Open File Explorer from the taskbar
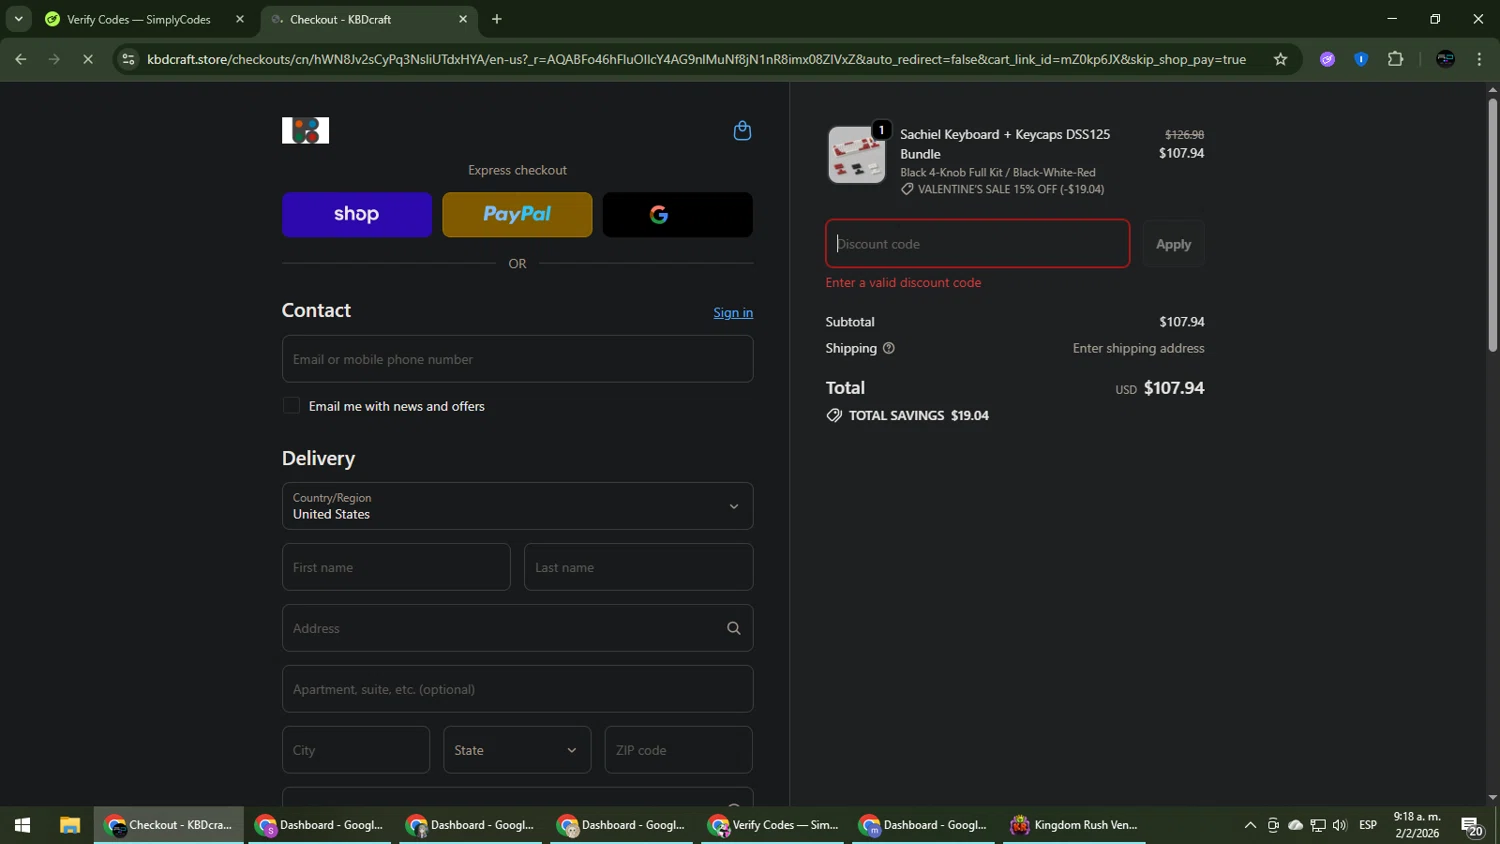Viewport: 1500px width, 844px height. point(69,825)
